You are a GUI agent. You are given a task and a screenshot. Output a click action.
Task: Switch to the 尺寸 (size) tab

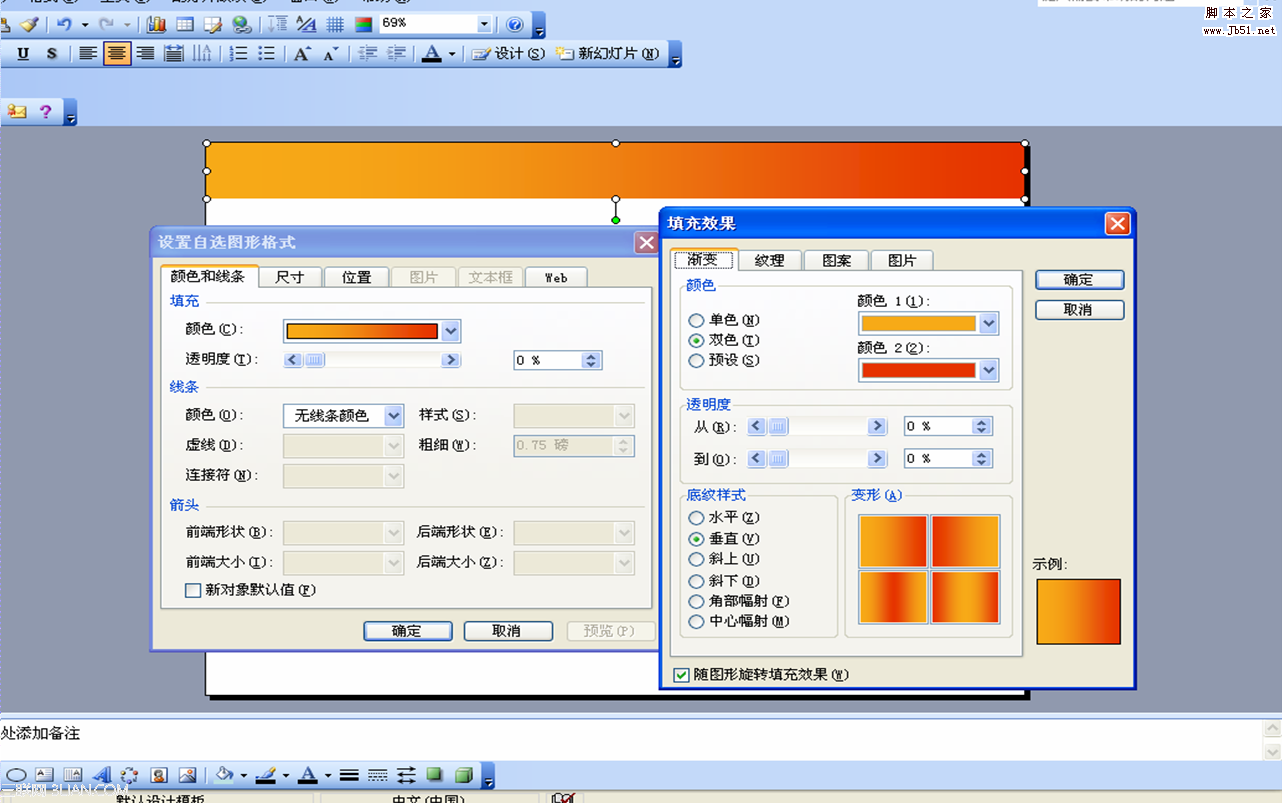290,277
